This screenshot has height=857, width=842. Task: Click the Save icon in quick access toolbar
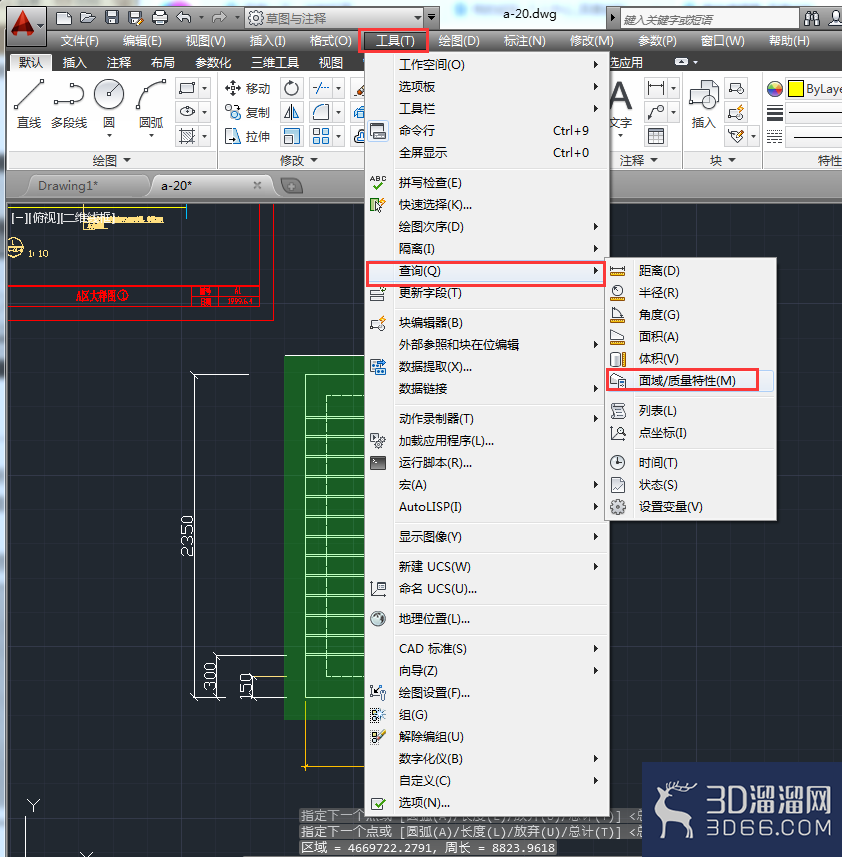[111, 18]
